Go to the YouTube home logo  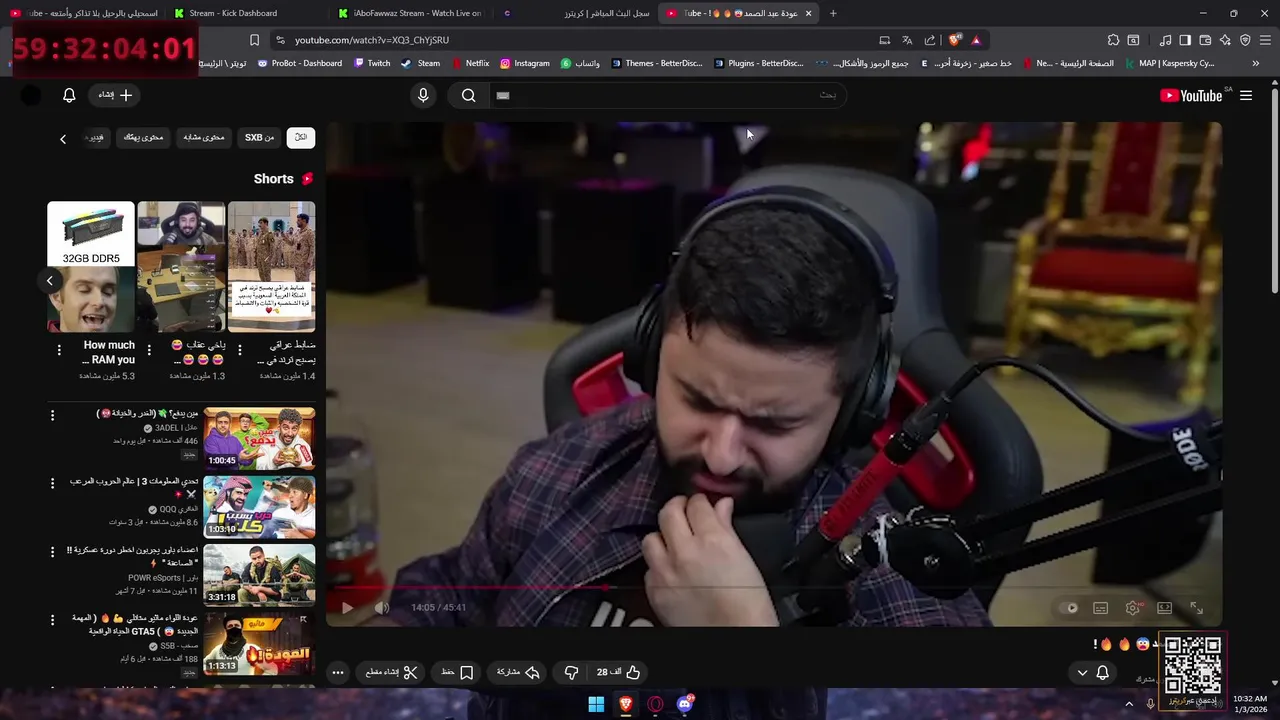1191,95
